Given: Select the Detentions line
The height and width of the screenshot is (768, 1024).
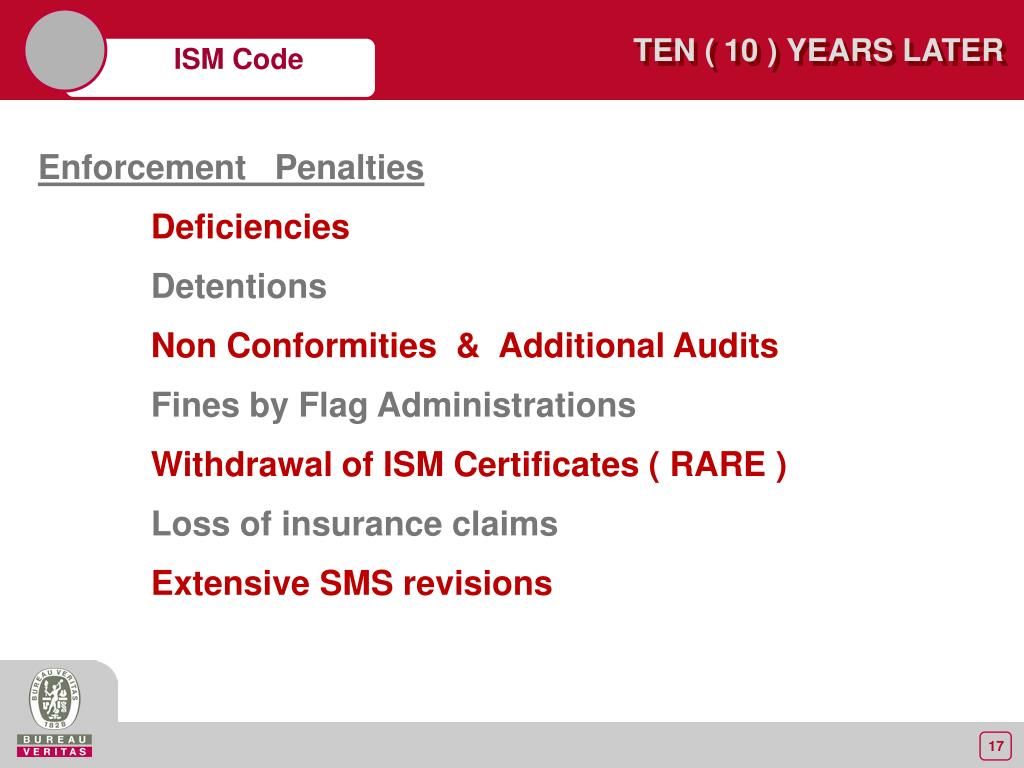Looking at the screenshot, I should pyautogui.click(x=239, y=286).
